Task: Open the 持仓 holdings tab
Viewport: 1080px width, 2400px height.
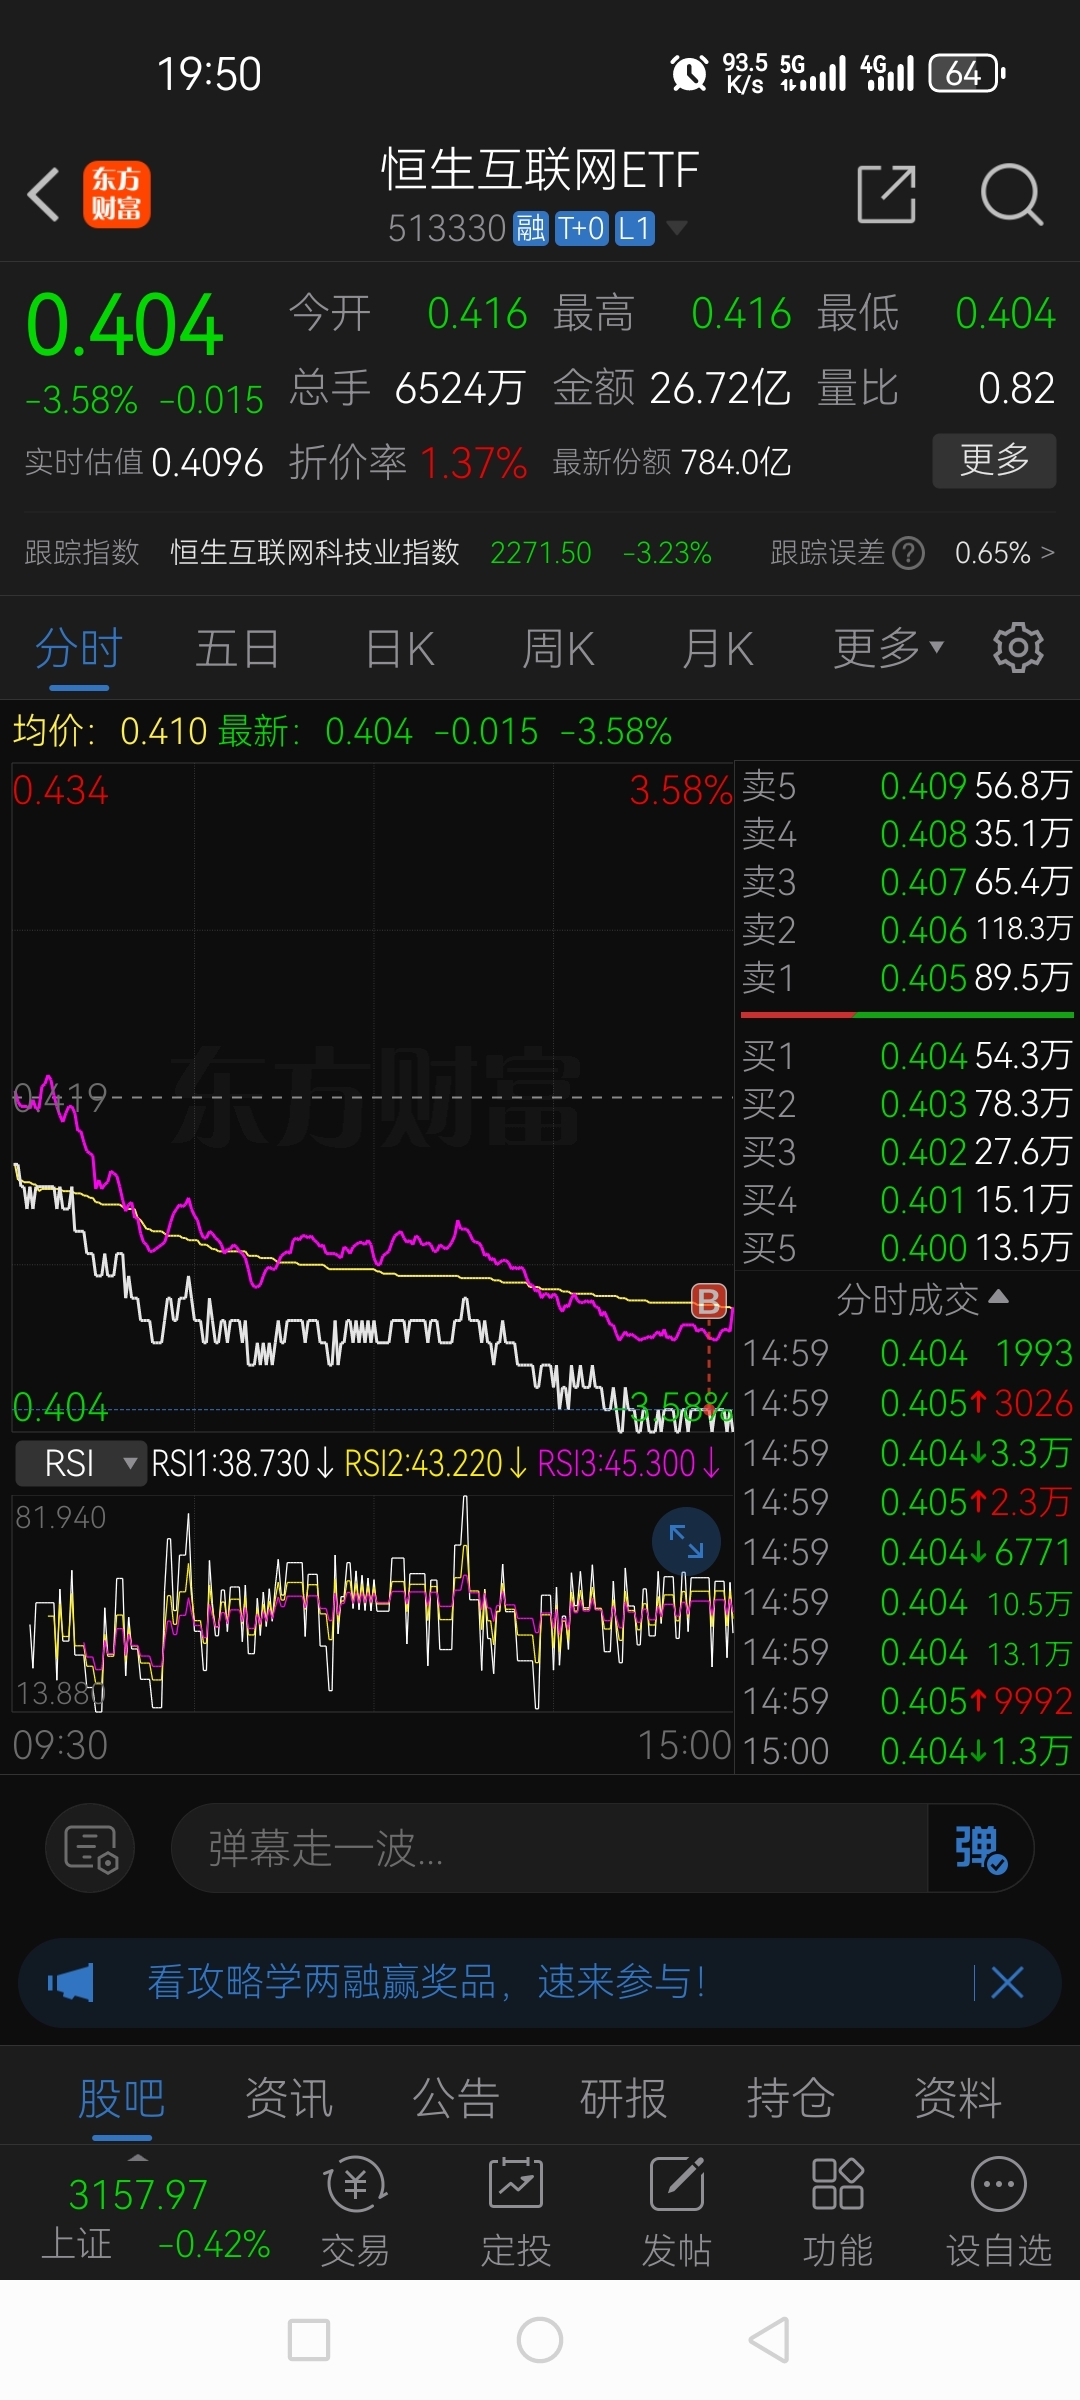Action: (x=790, y=2097)
